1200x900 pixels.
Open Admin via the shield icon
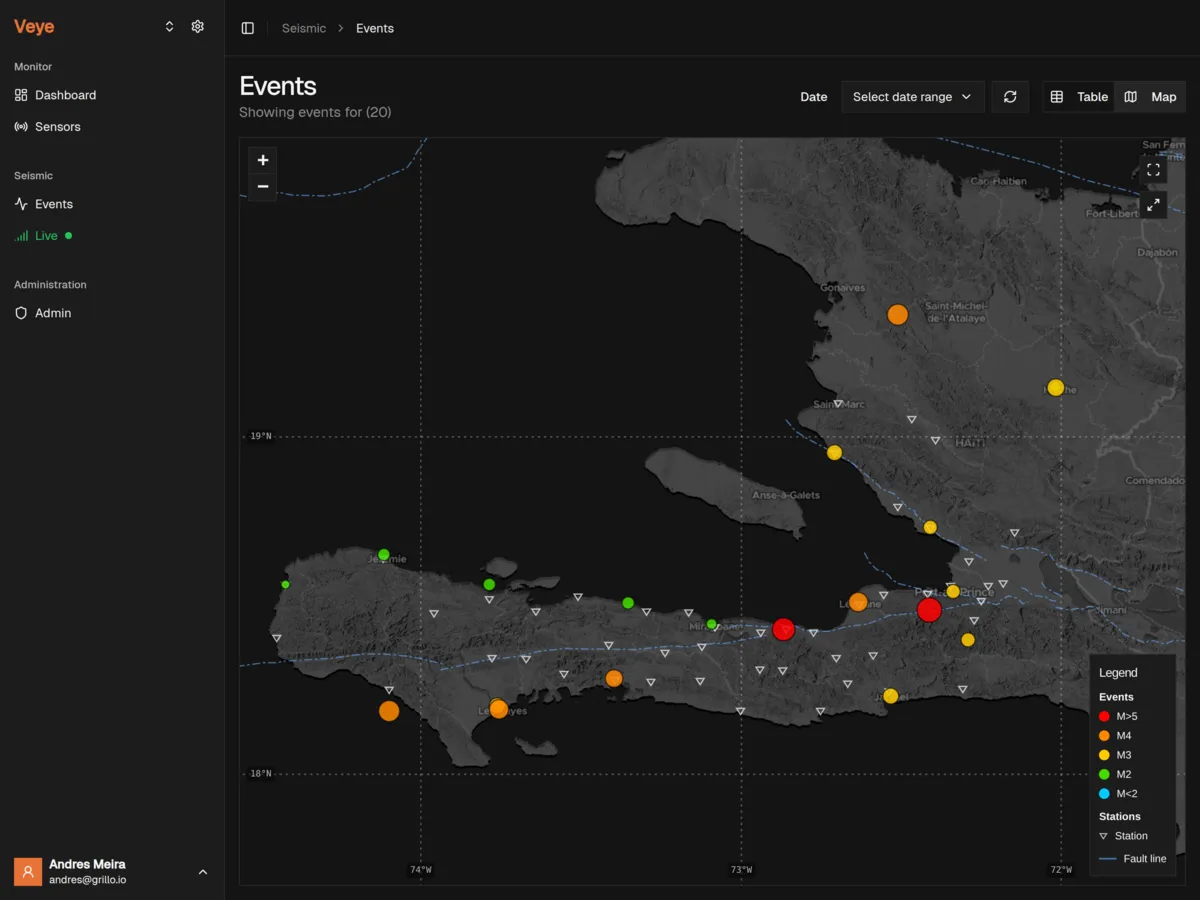coord(21,313)
